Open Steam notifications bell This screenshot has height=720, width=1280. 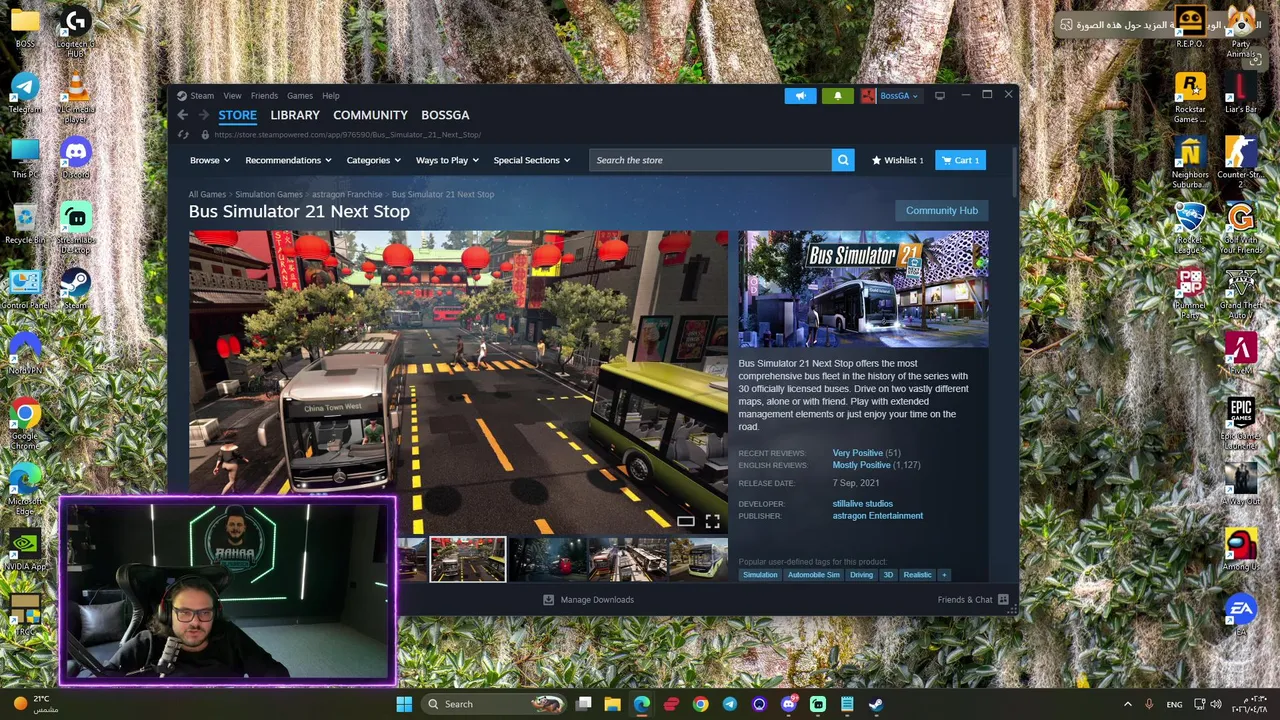pyautogui.click(x=838, y=96)
